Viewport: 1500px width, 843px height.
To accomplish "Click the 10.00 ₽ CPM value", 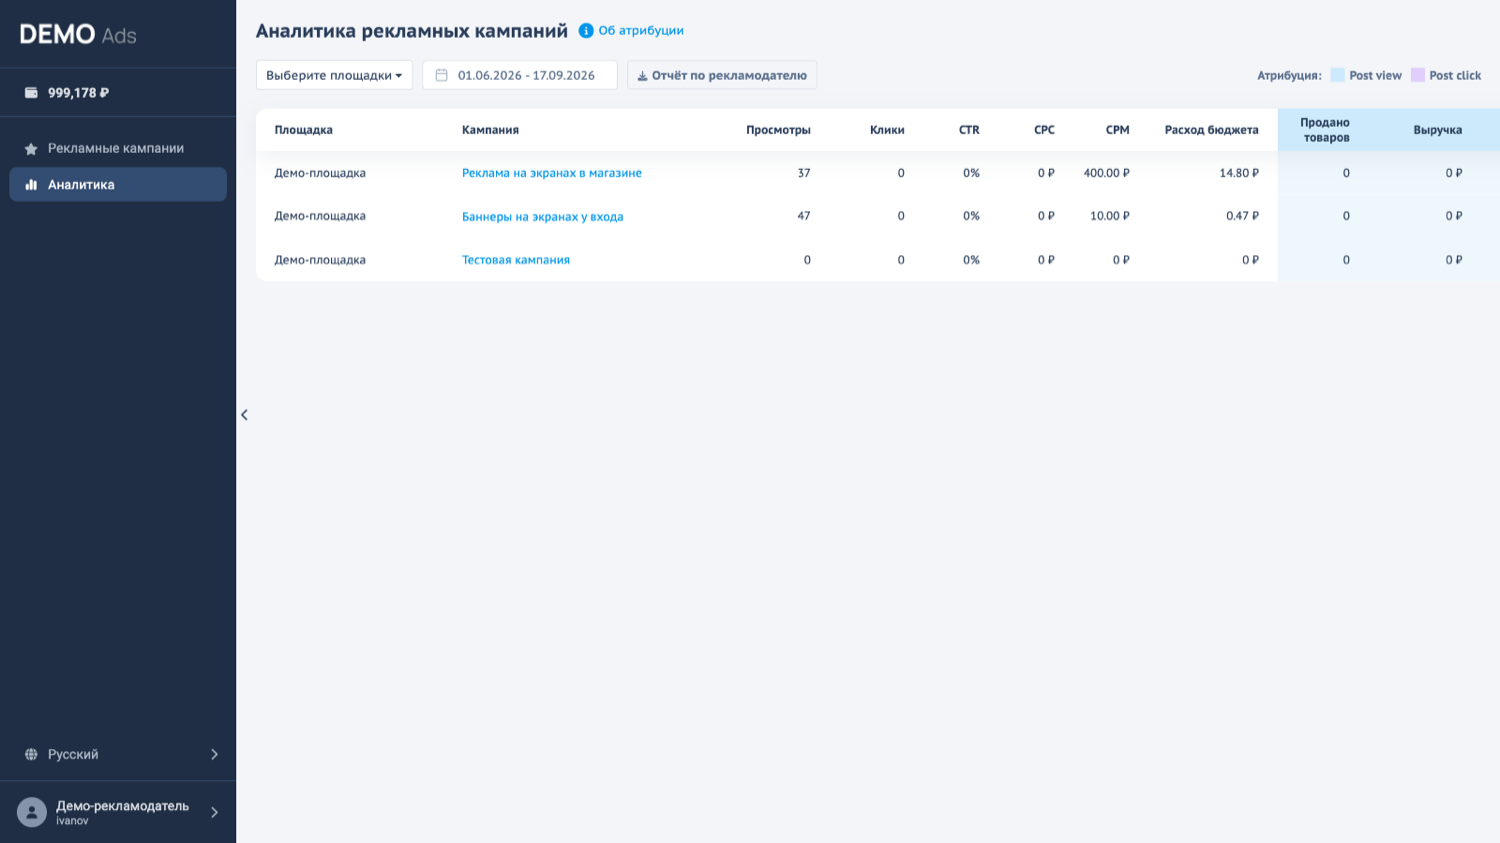I will [x=1109, y=216].
